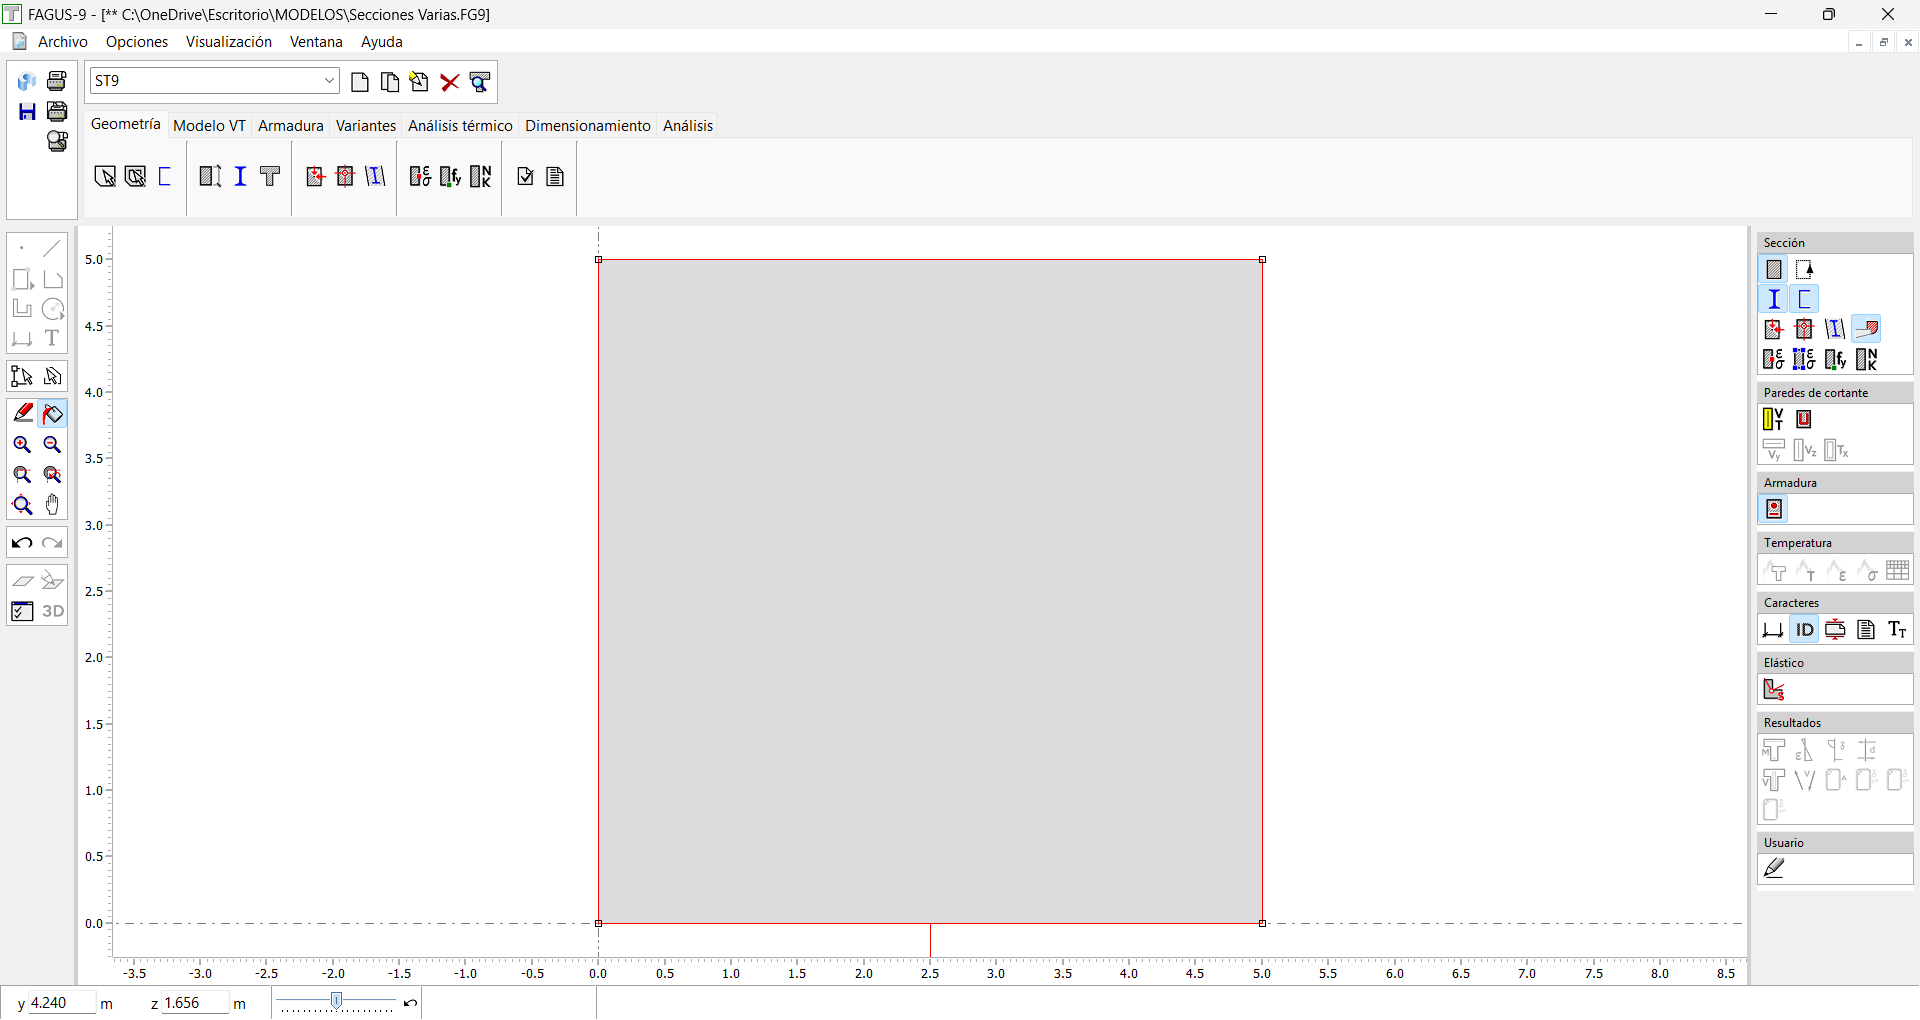Toggle reinforcement display in Armadura panel
1920x1020 pixels.
pyautogui.click(x=1774, y=510)
